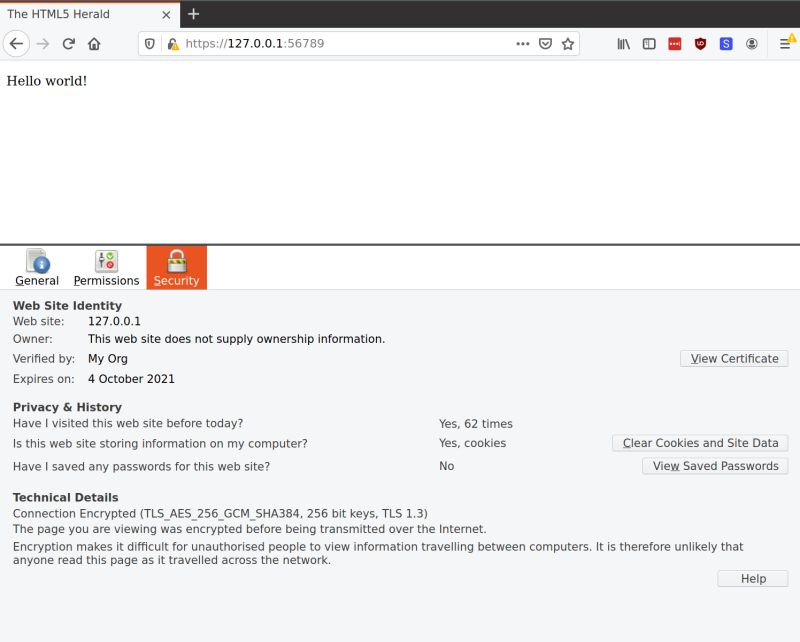Viewport: 800px width, 642px height.
Task: Click the back navigation arrow
Action: tap(16, 43)
